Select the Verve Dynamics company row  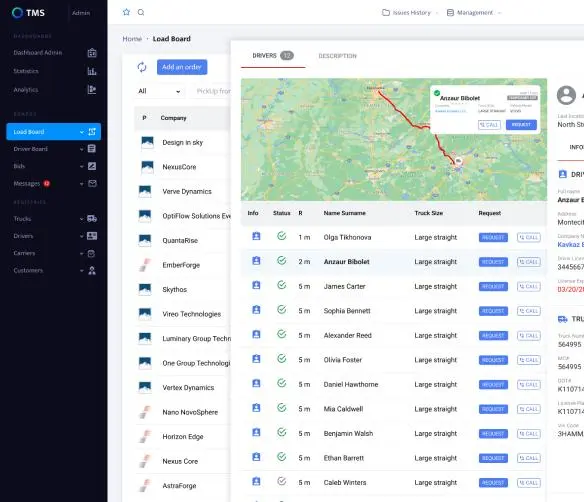pos(182,191)
